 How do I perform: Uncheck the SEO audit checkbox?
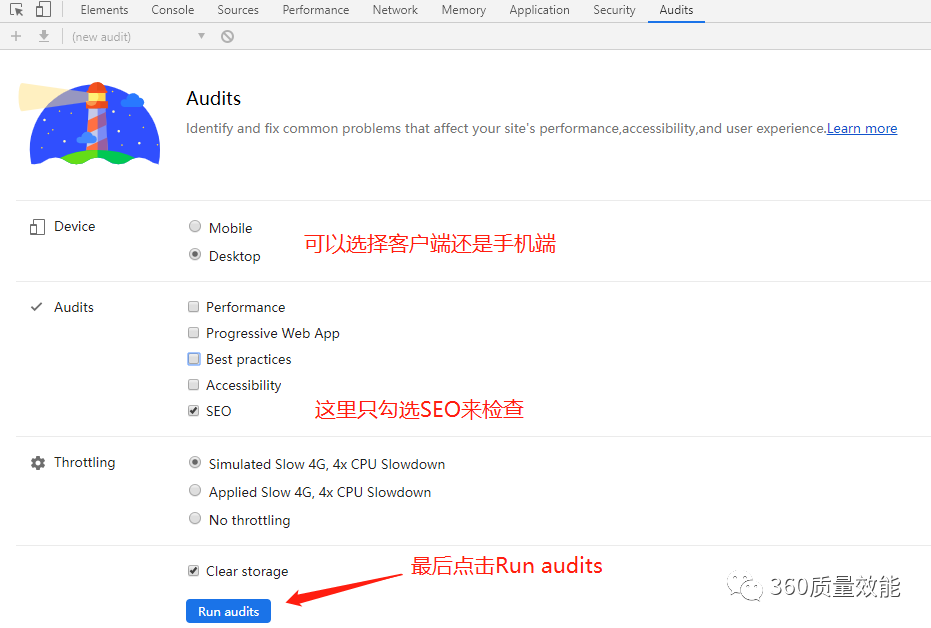point(194,411)
